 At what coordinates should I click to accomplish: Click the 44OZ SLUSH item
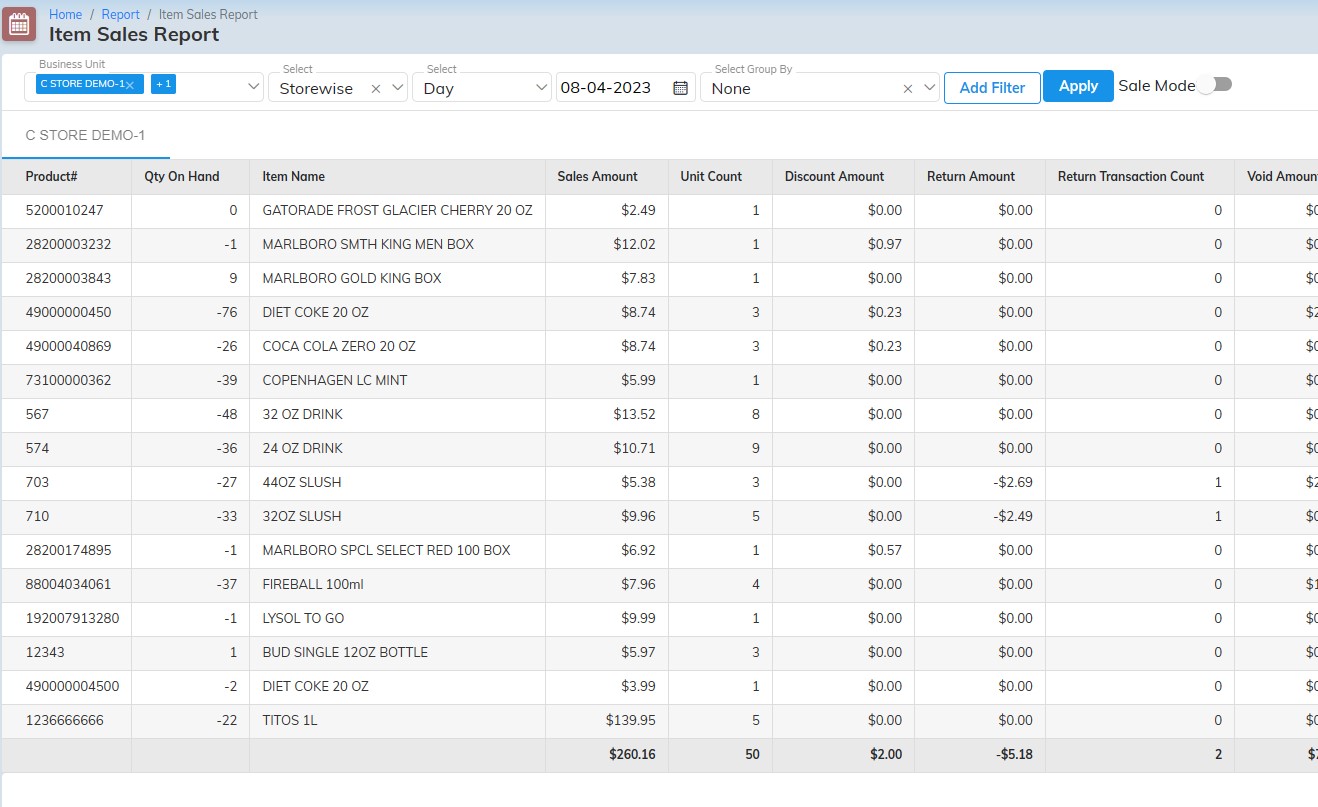pyautogui.click(x=302, y=483)
